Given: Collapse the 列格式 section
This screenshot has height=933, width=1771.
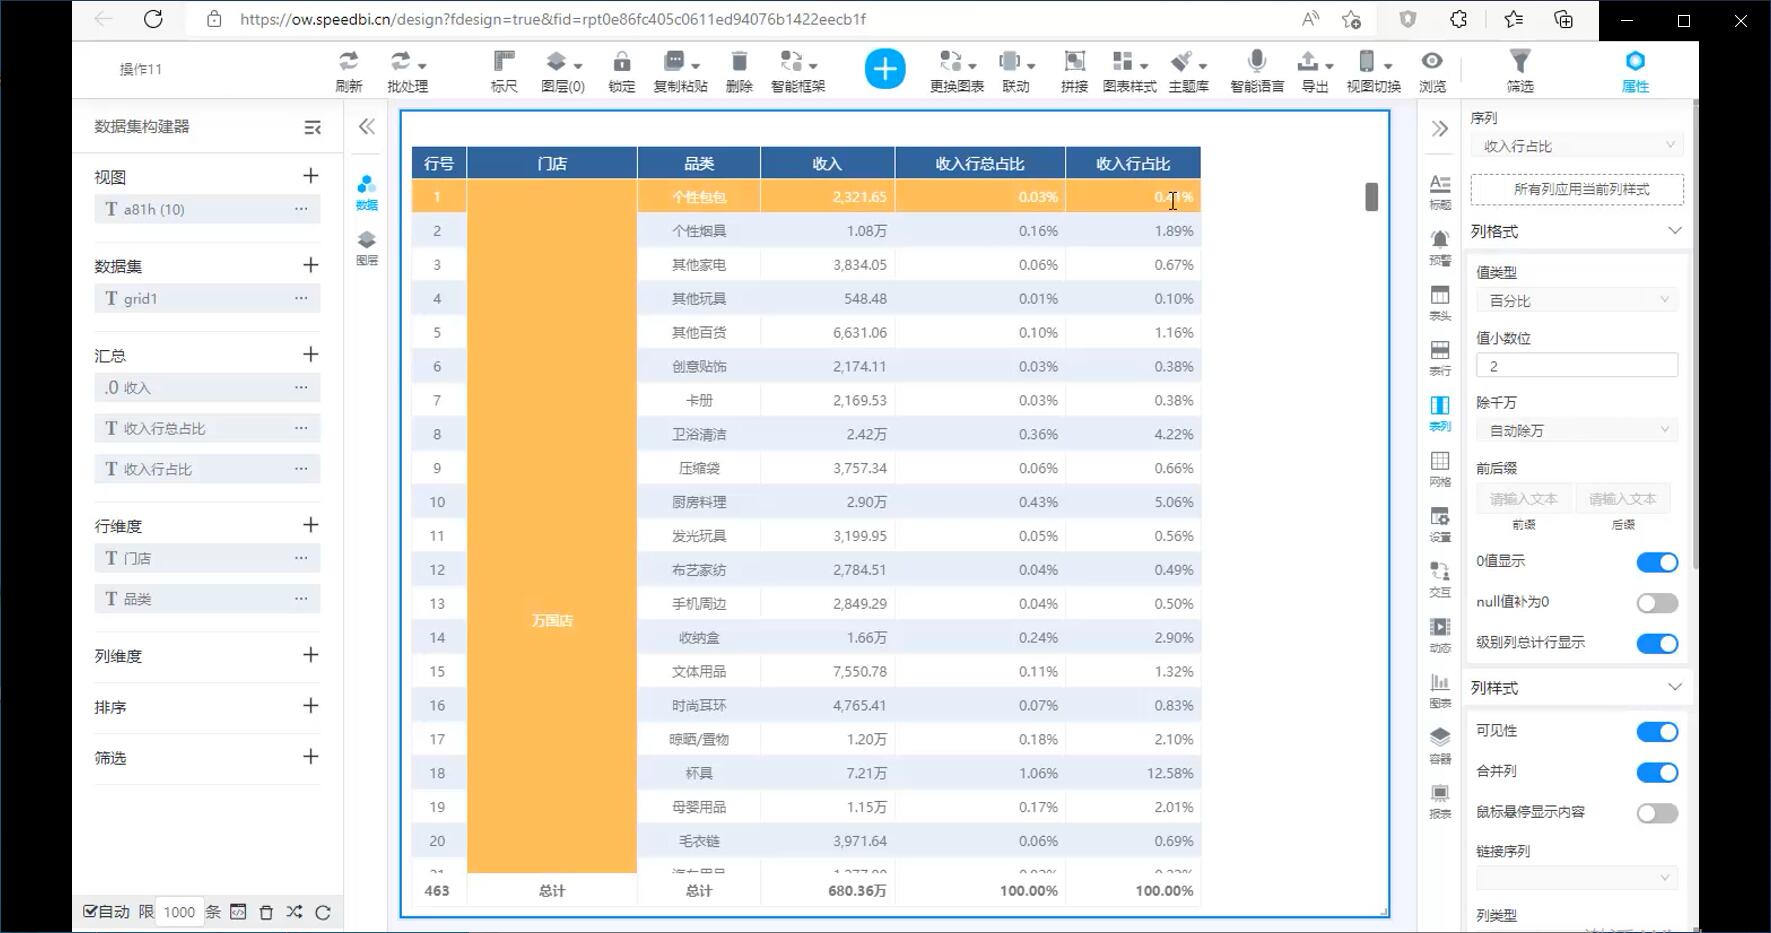Looking at the screenshot, I should point(1674,231).
